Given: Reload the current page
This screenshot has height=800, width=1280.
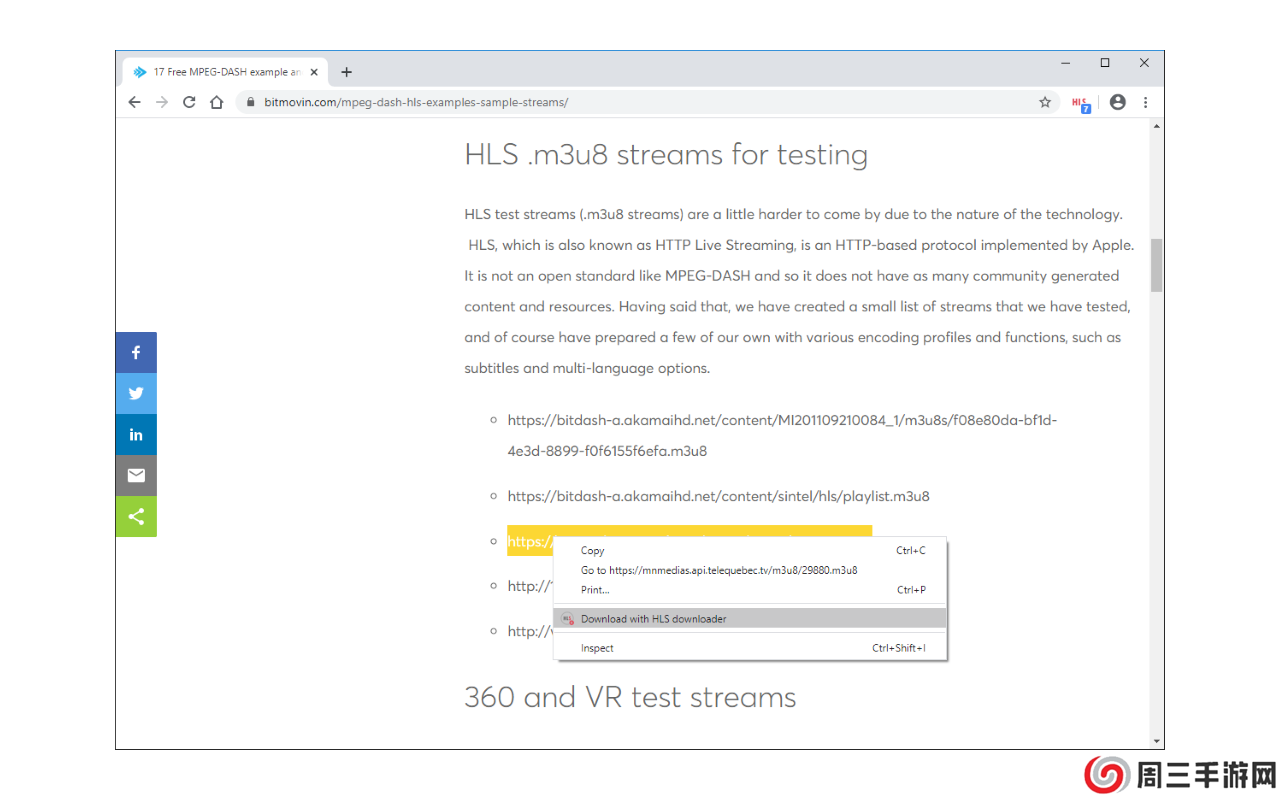Looking at the screenshot, I should pos(189,101).
